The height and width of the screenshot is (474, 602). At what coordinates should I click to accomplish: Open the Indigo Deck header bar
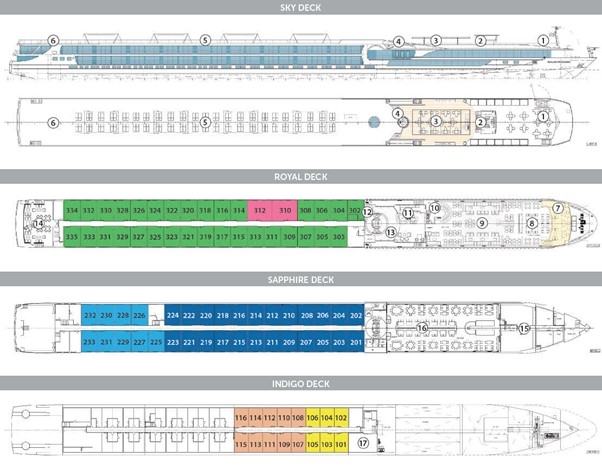click(x=301, y=383)
